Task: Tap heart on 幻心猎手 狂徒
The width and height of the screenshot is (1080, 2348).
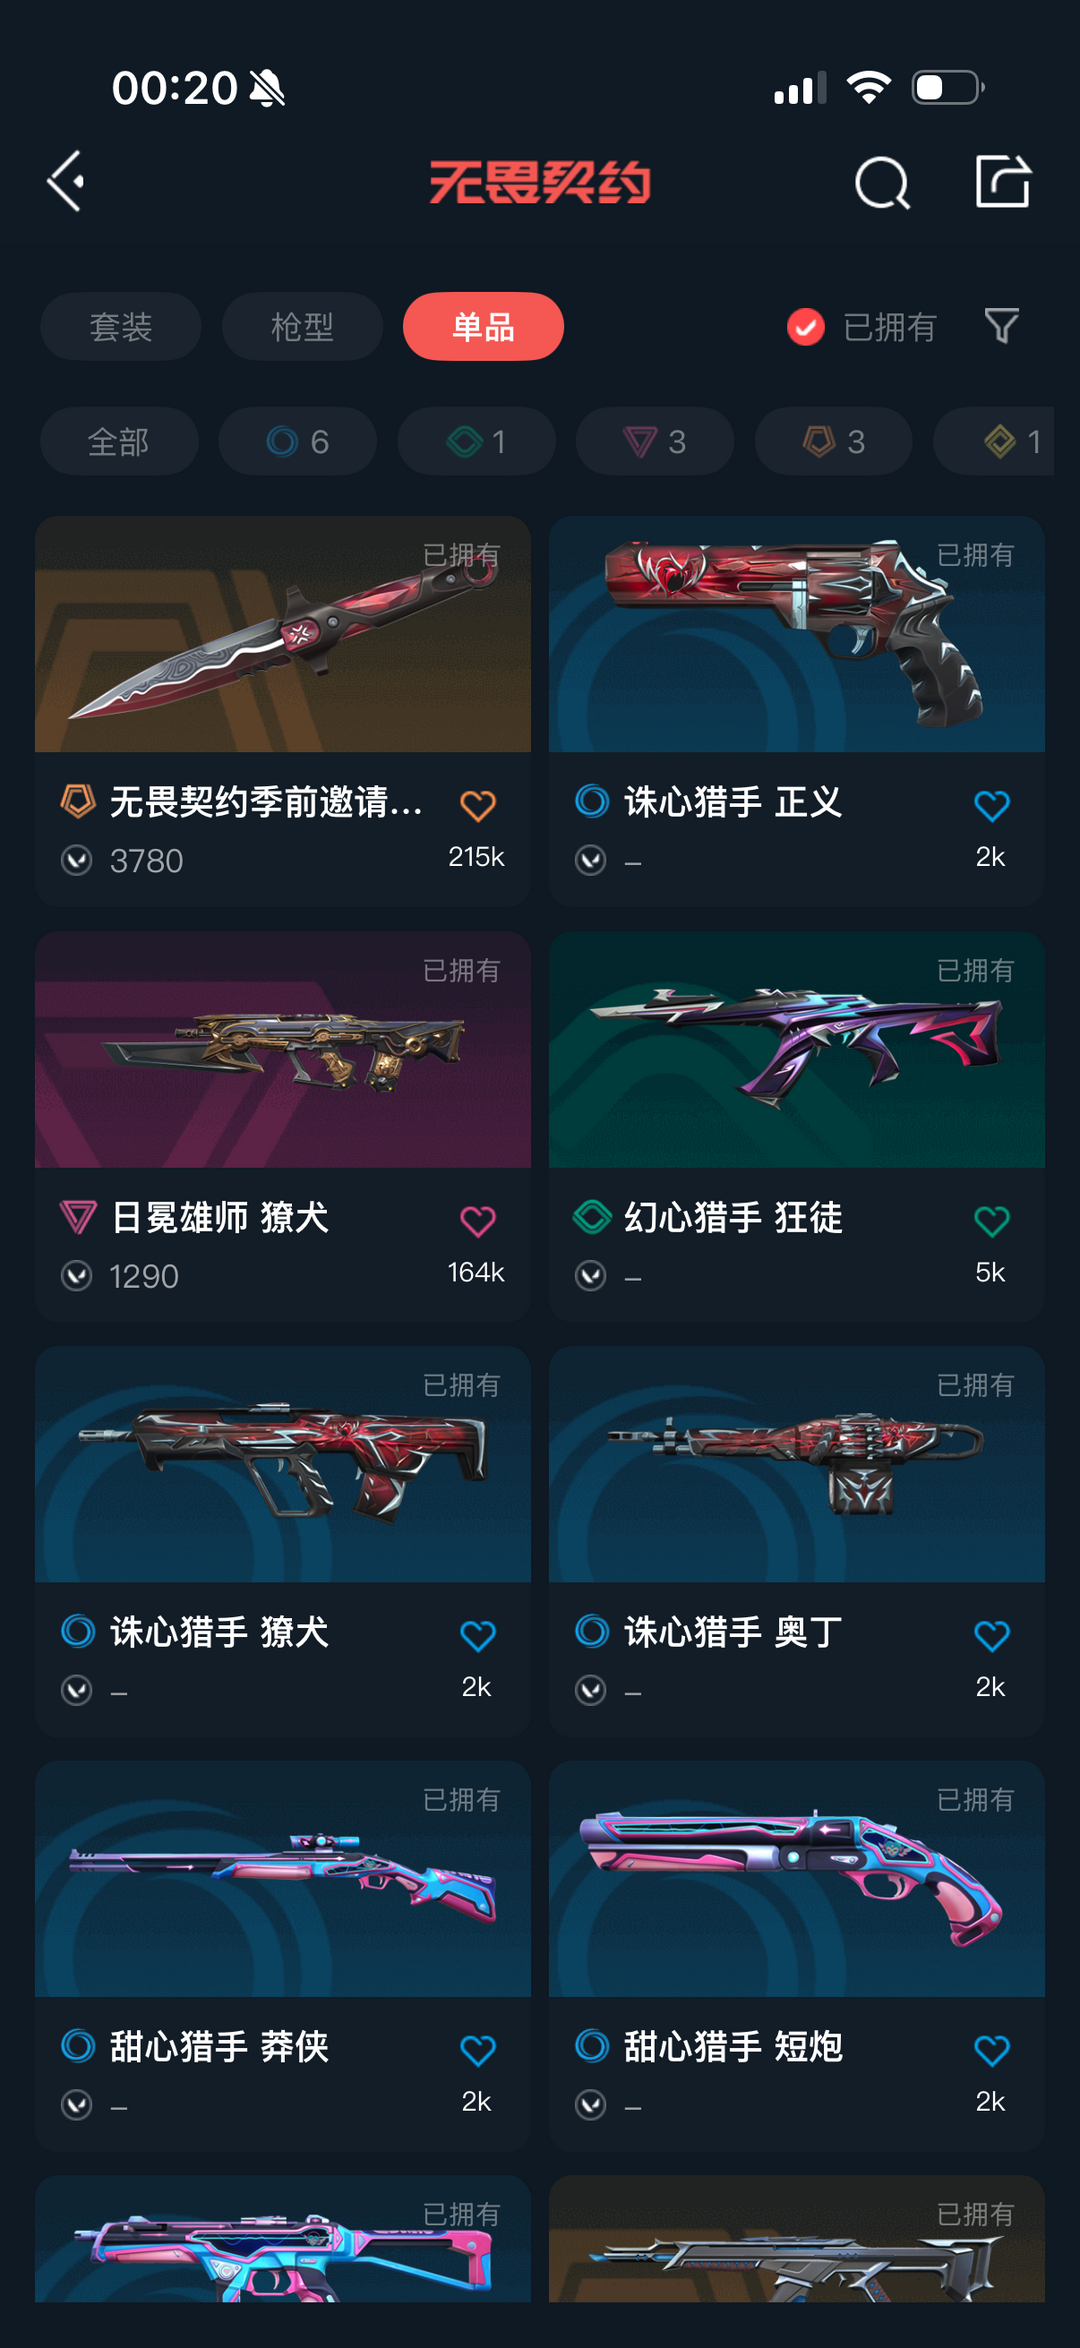Action: pyautogui.click(x=992, y=1221)
